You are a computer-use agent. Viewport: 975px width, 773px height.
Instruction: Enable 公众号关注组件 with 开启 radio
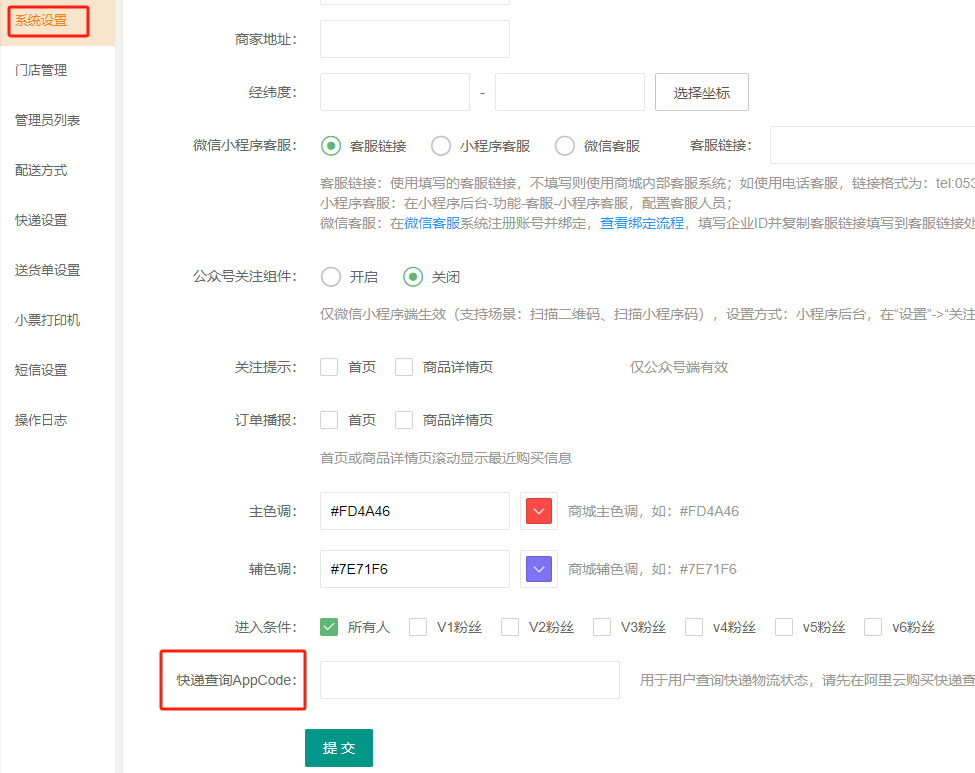(331, 277)
